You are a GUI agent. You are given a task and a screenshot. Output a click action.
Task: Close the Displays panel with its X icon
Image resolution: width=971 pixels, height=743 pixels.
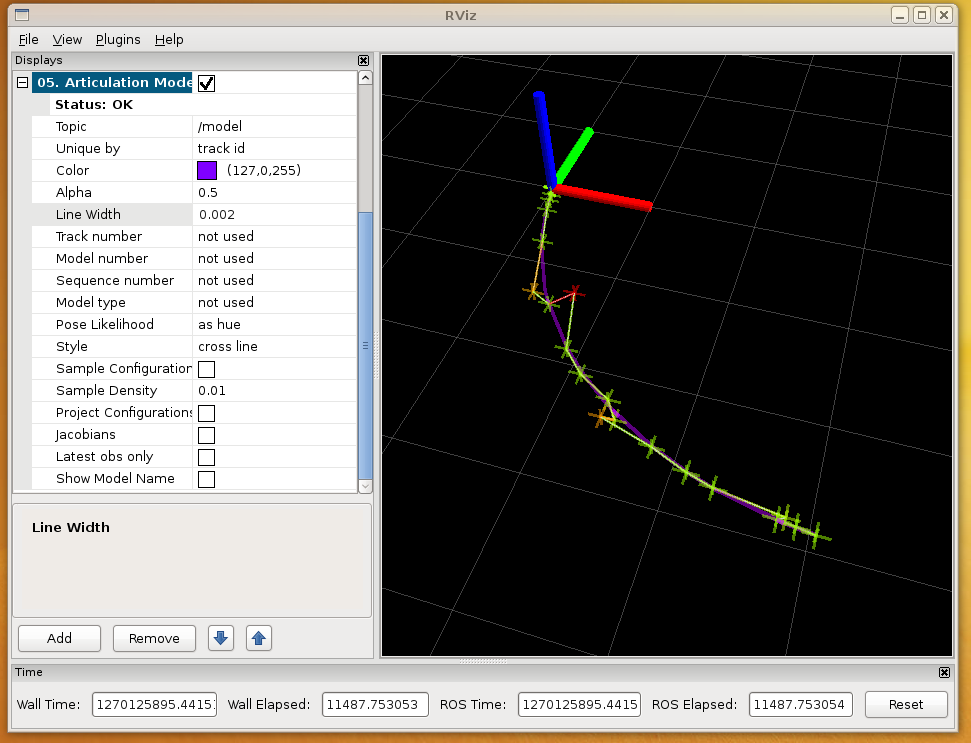click(364, 60)
